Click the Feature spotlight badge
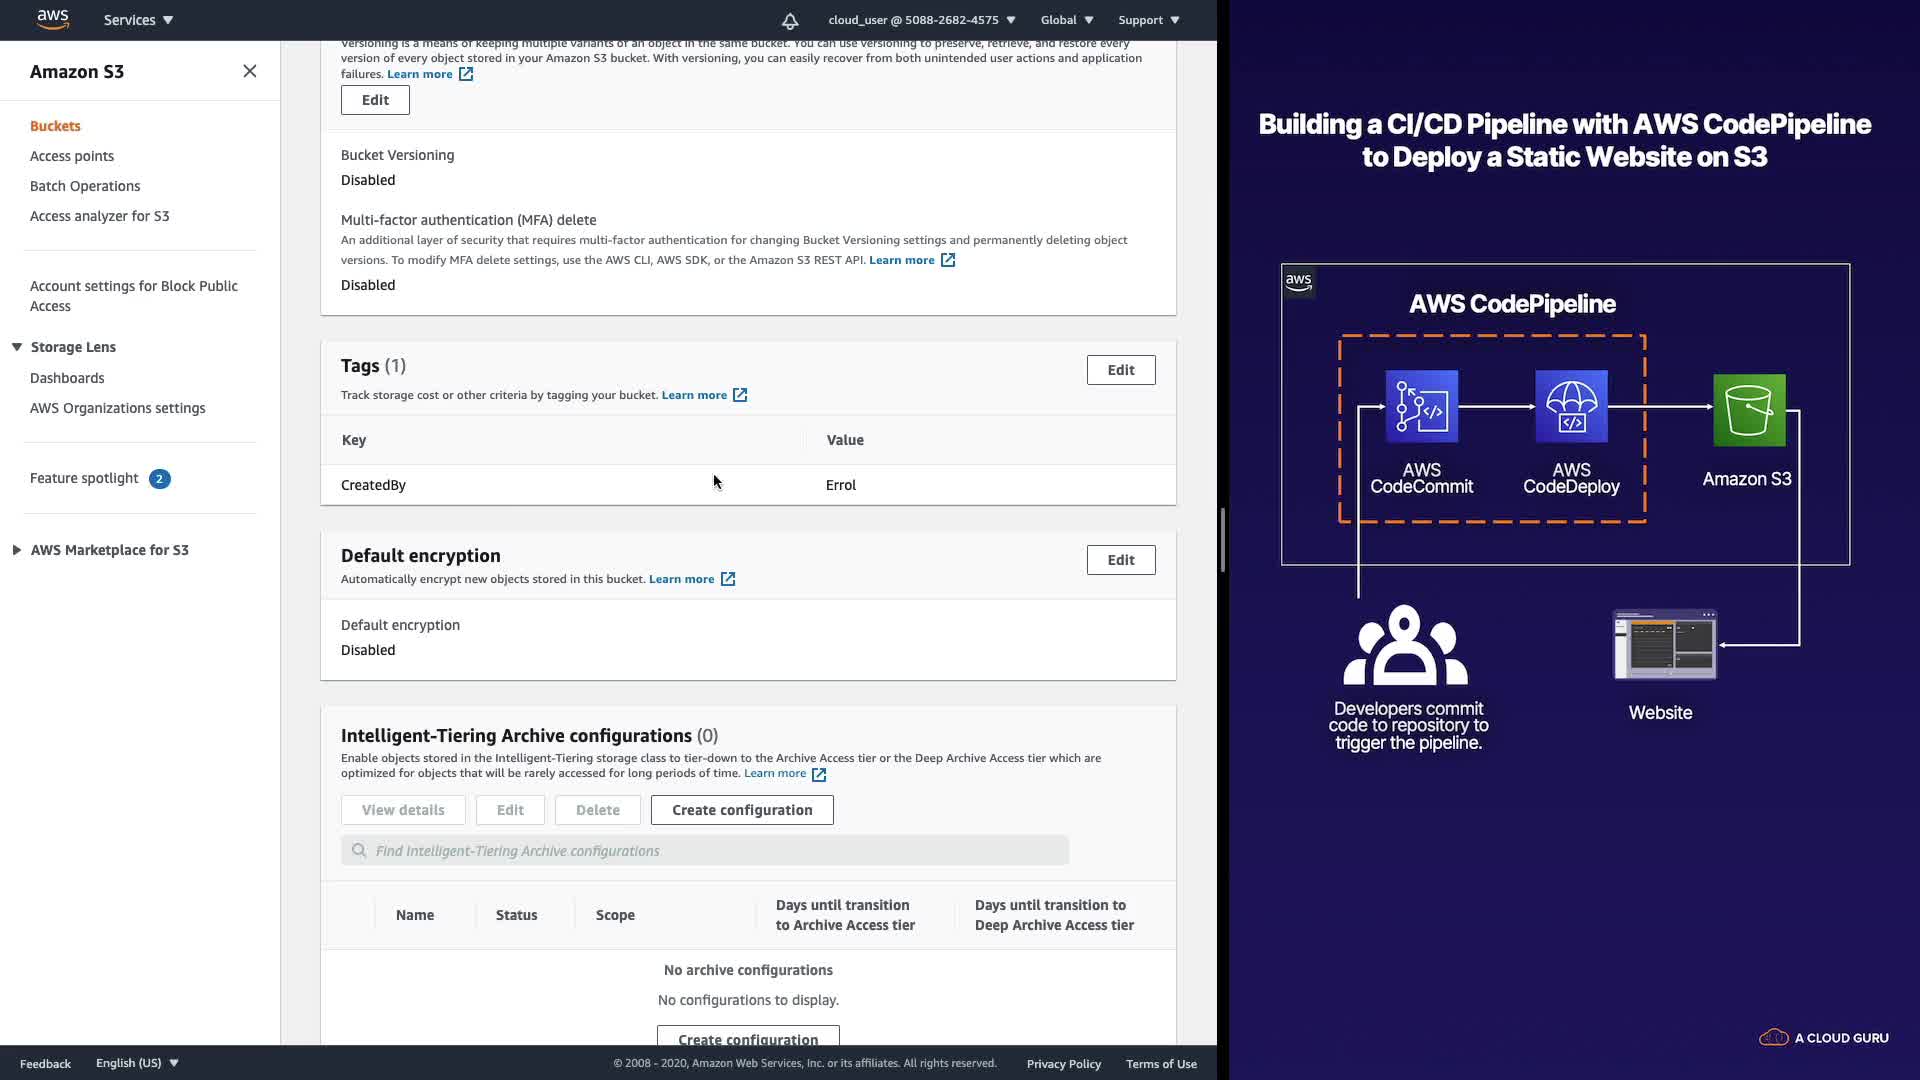 pyautogui.click(x=159, y=479)
